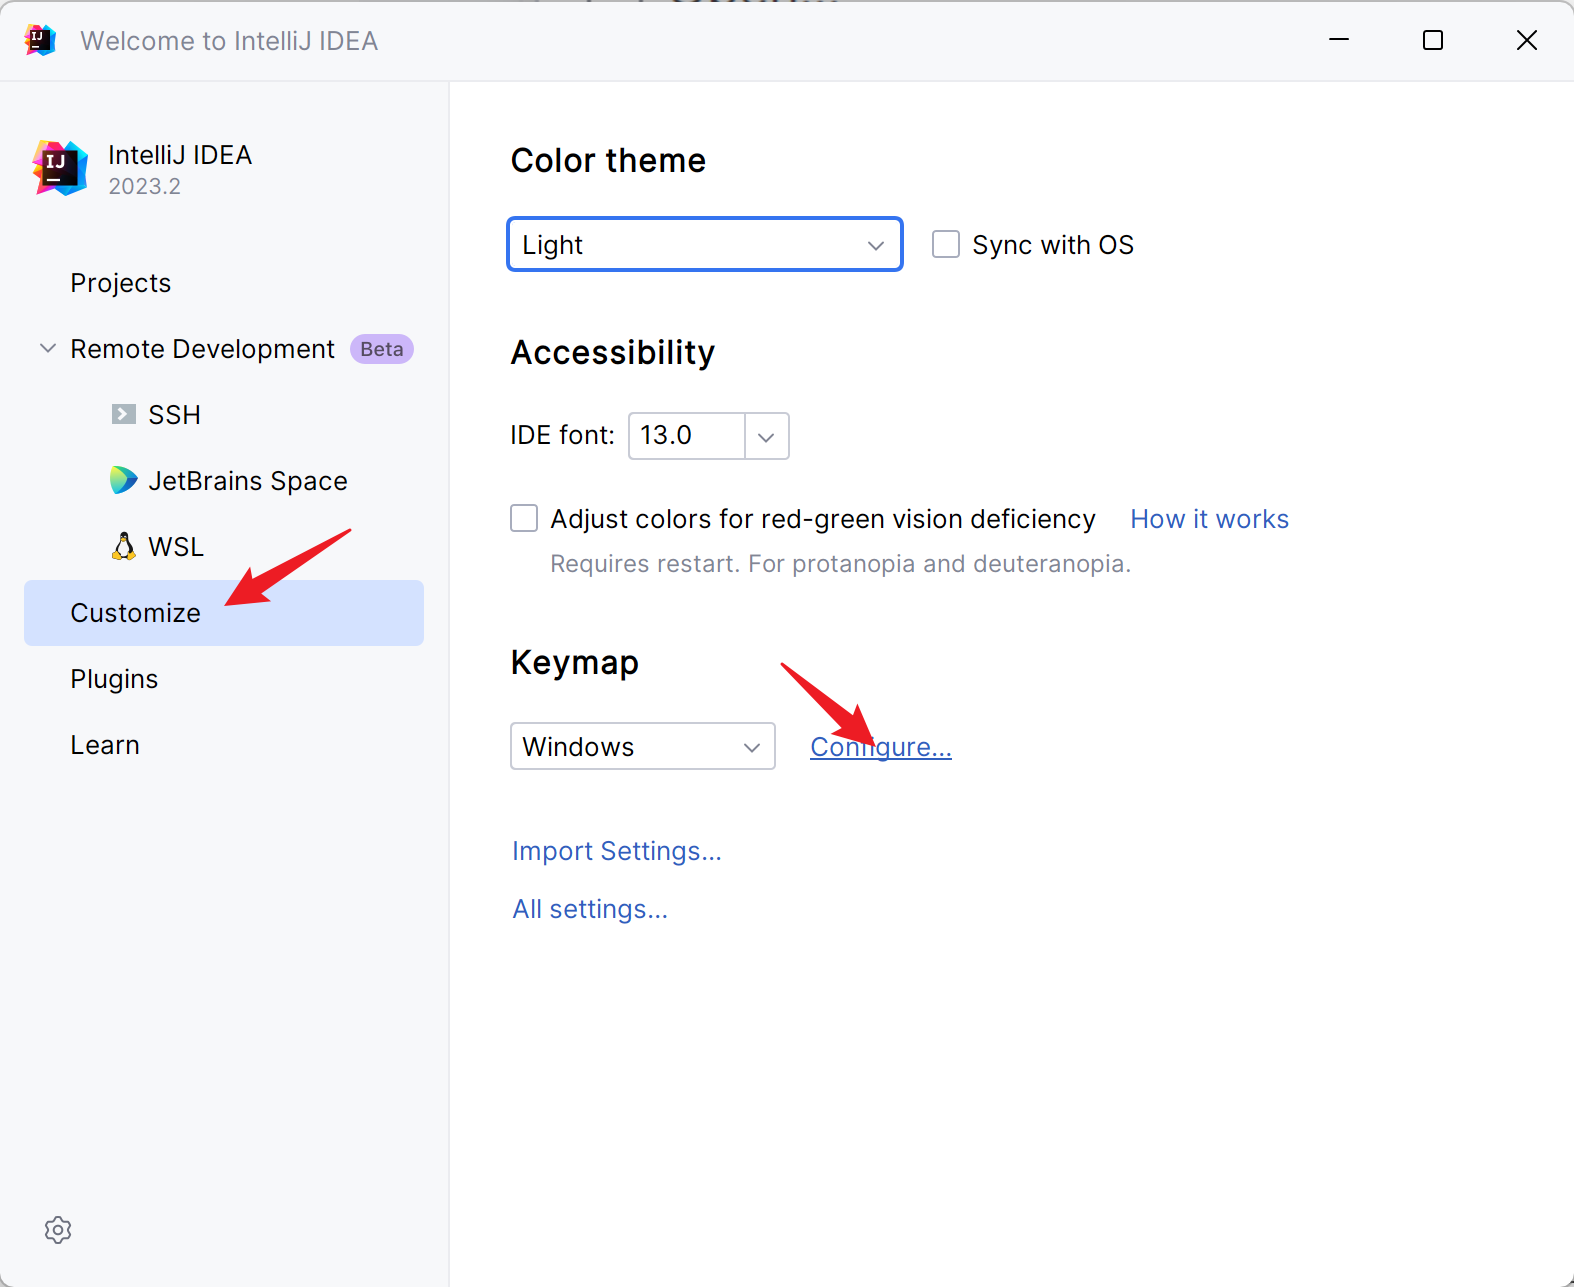Close the Welcome to IntelliJ IDEA window

tap(1527, 40)
